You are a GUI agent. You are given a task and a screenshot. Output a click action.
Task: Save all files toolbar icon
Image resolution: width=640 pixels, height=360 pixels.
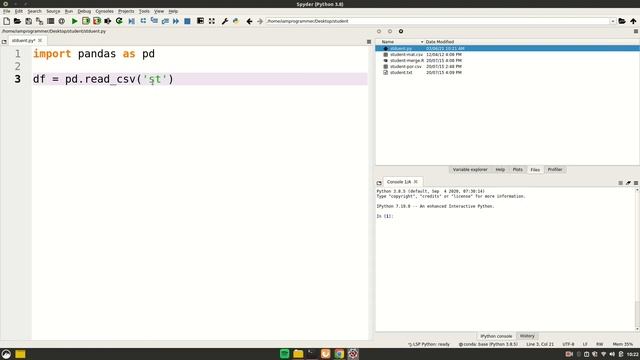[40, 21]
